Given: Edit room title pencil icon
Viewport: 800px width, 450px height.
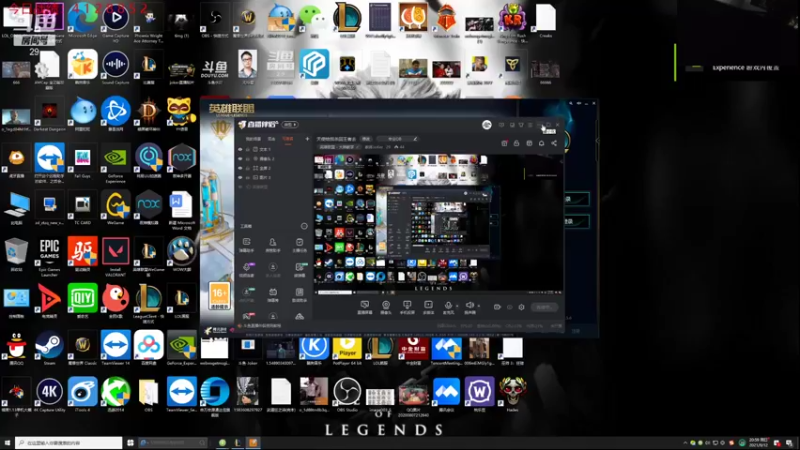Looking at the screenshot, I should 415,139.
